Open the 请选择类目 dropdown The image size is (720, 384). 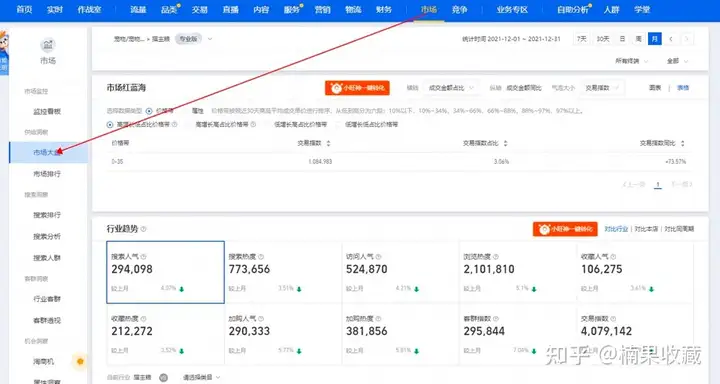(x=202, y=378)
